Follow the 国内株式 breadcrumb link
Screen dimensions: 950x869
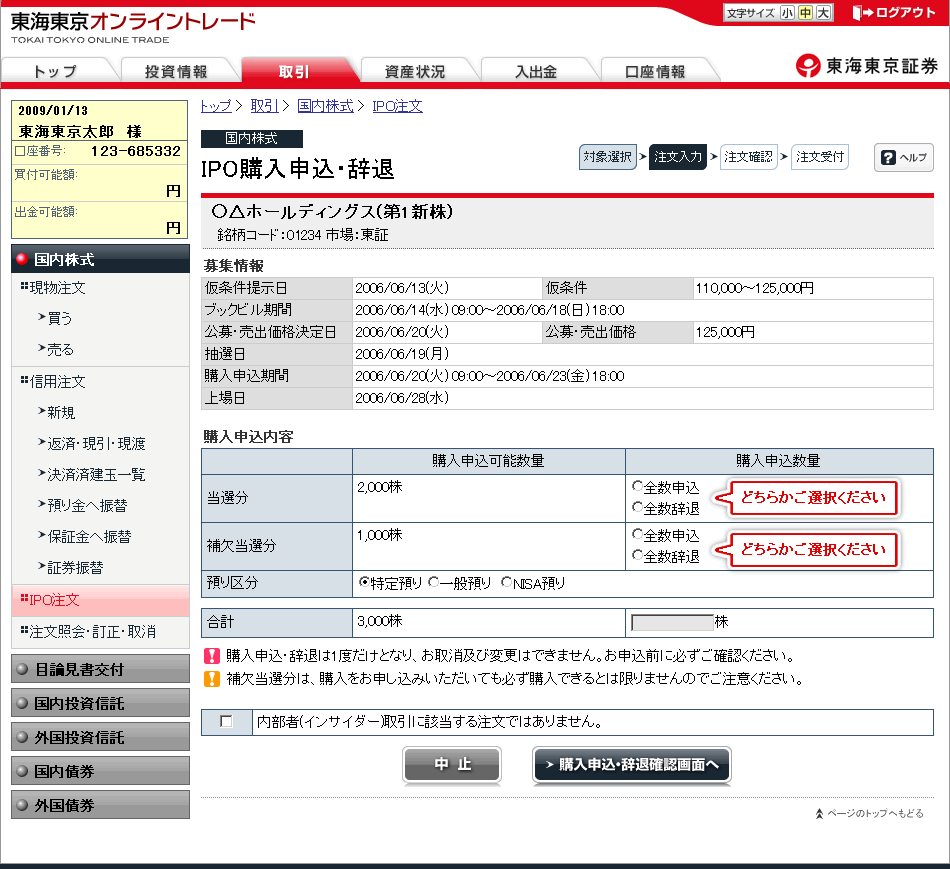[325, 106]
